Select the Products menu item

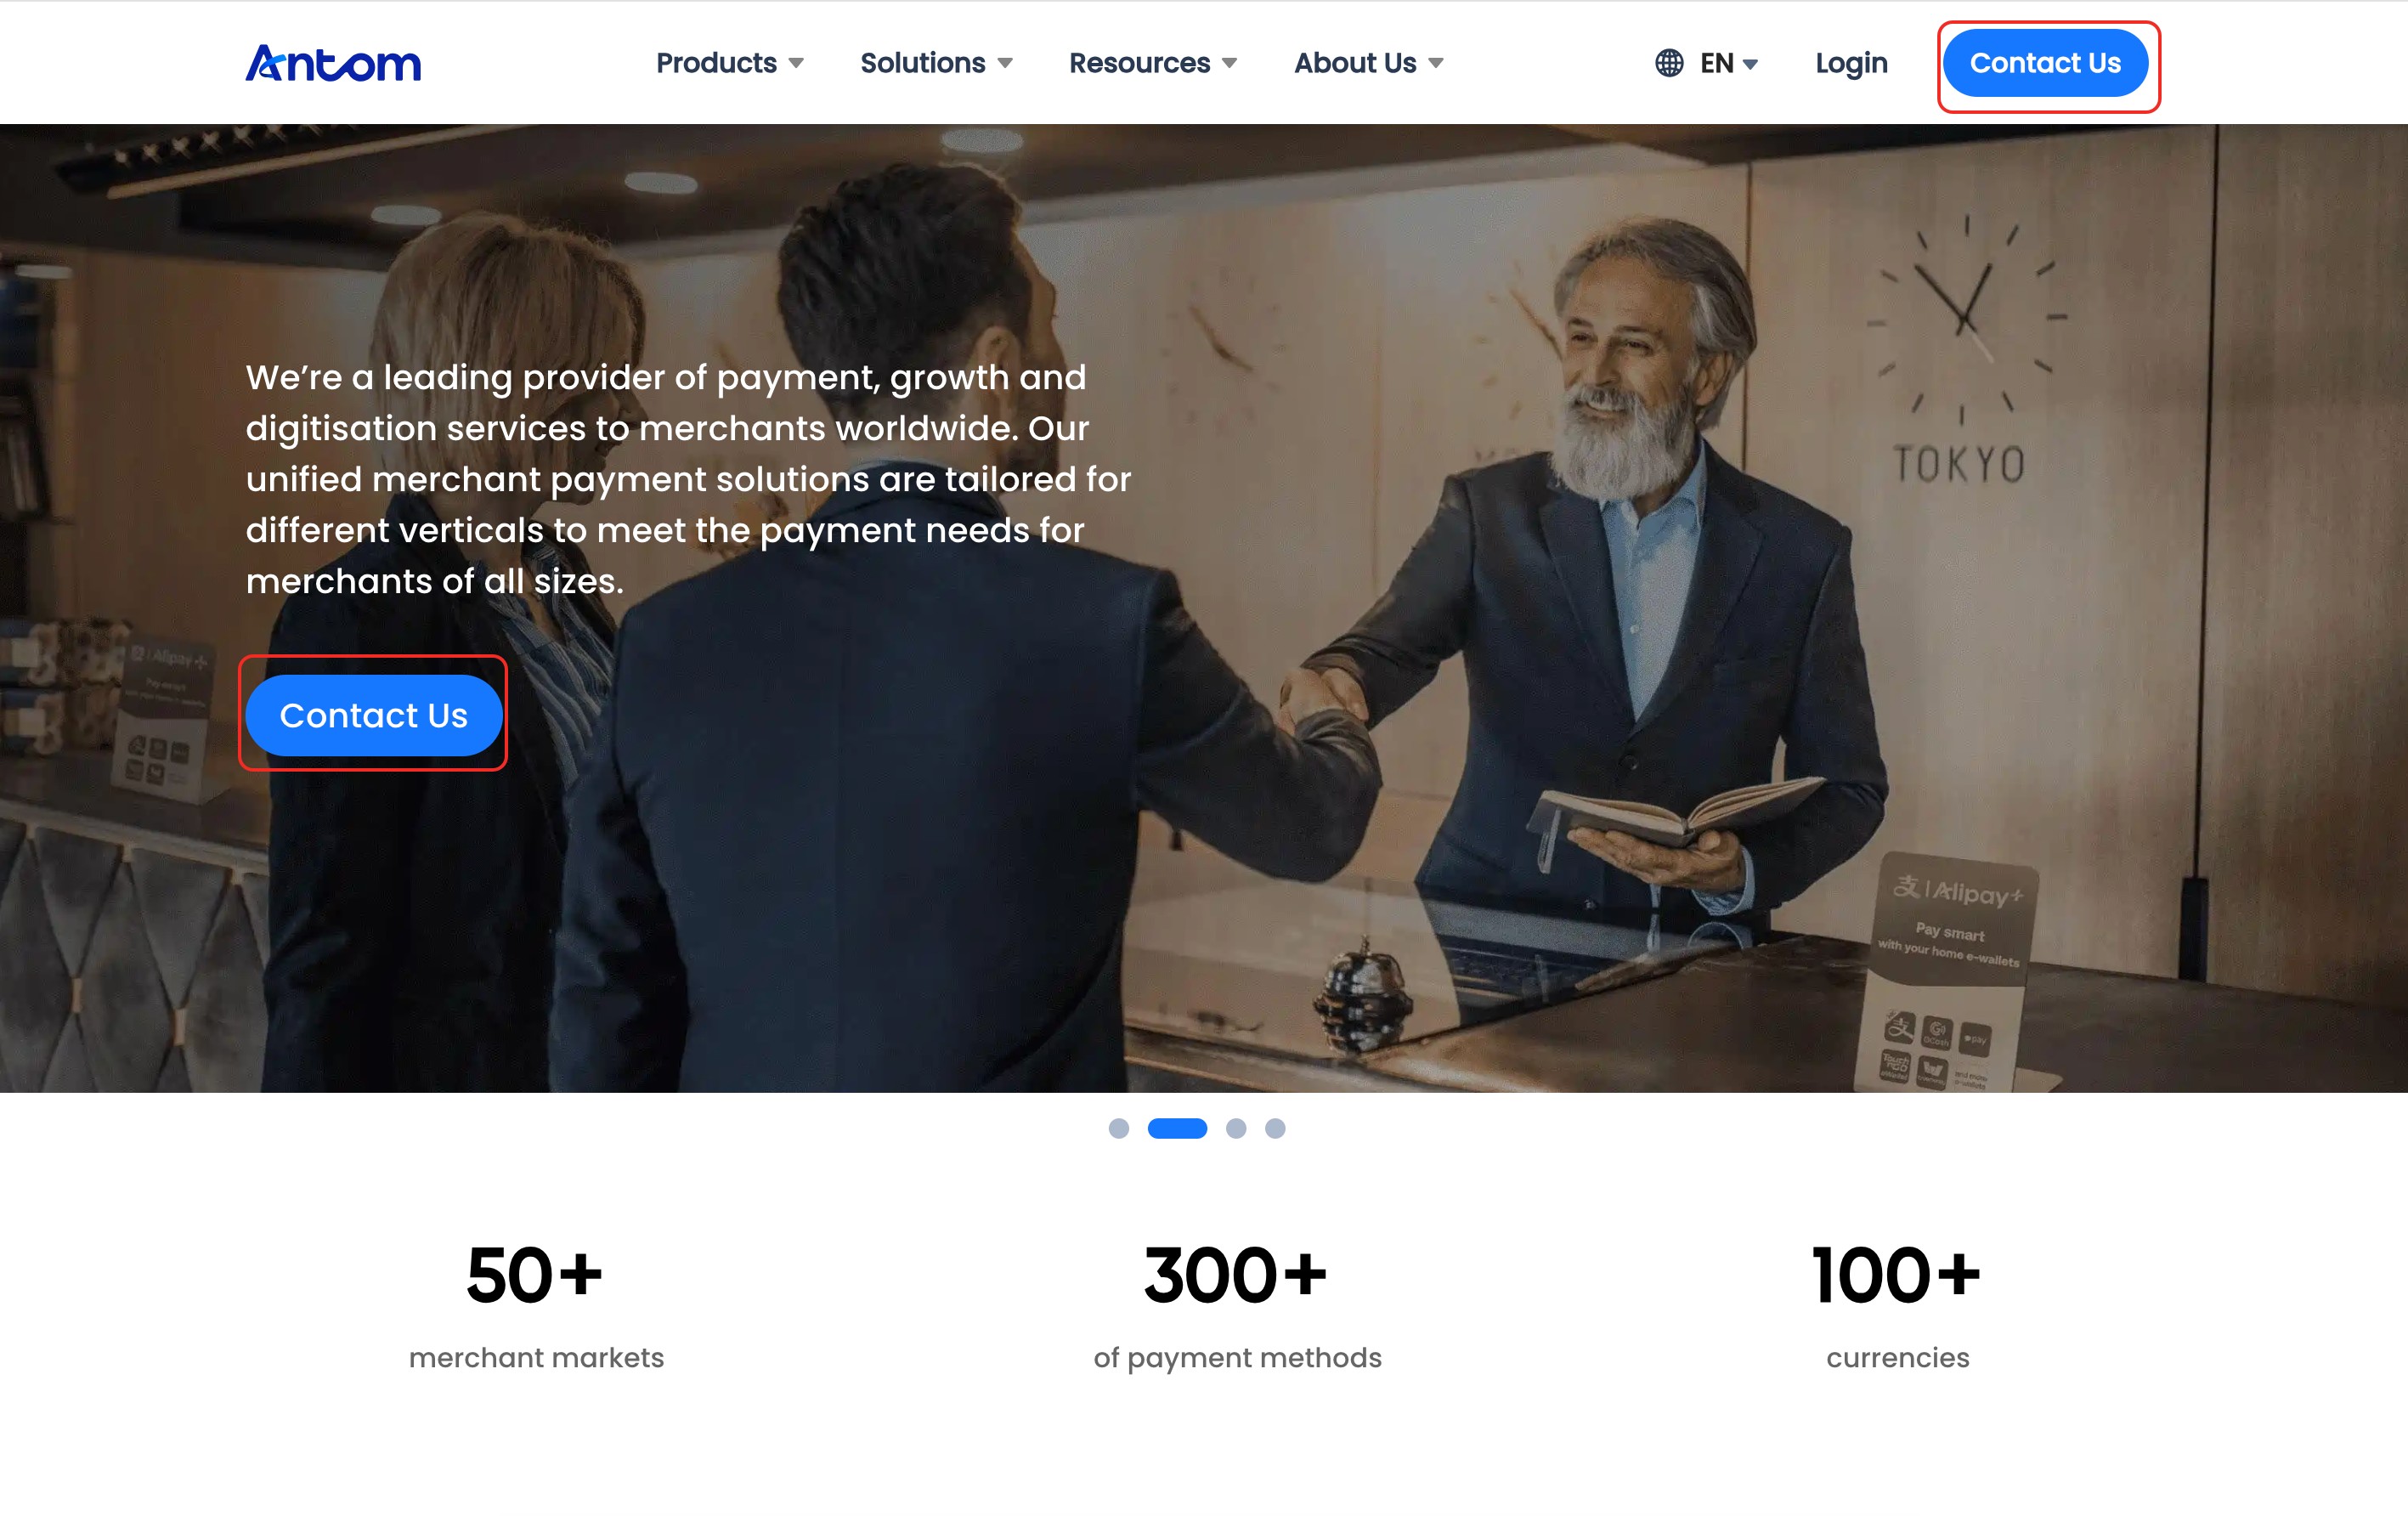point(716,63)
